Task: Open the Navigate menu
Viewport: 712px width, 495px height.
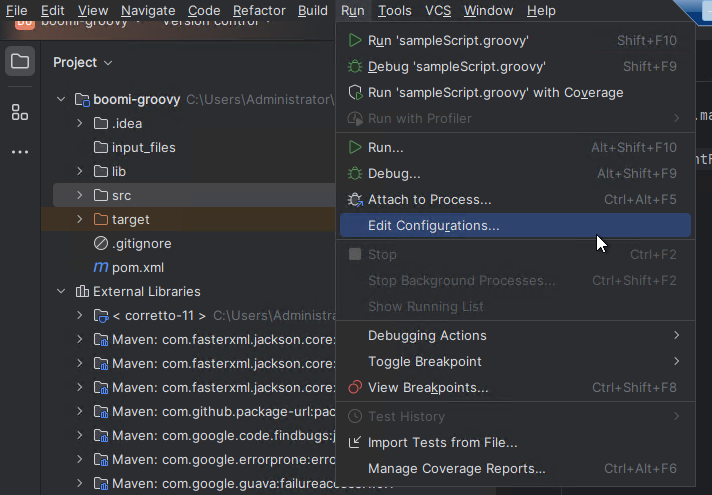Action: coord(148,10)
